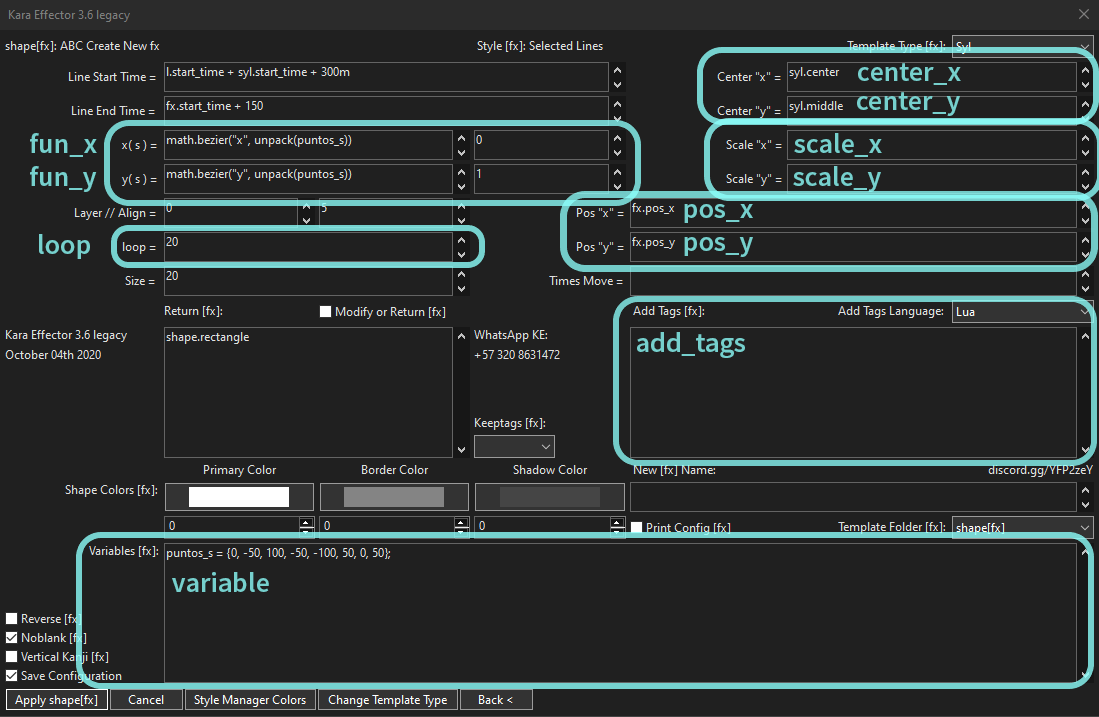The width and height of the screenshot is (1099, 717).
Task: Enable the Reverse [fx] checkbox
Action: [12, 619]
